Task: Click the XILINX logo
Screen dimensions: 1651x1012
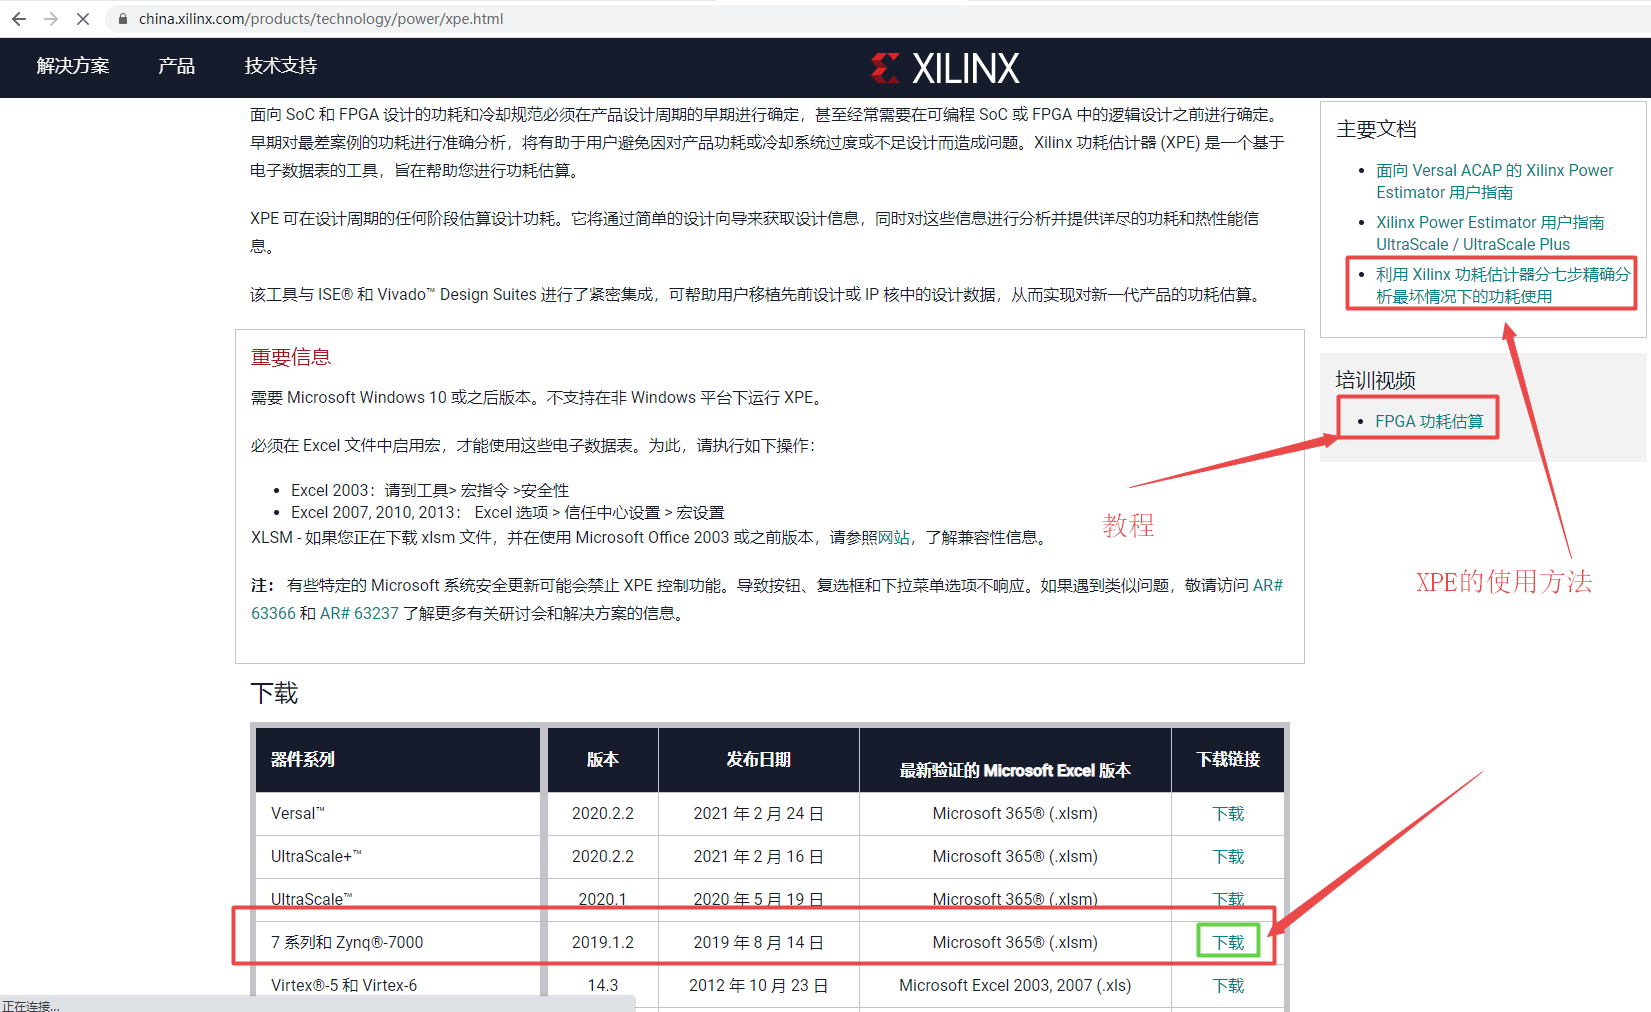Action: (x=944, y=66)
